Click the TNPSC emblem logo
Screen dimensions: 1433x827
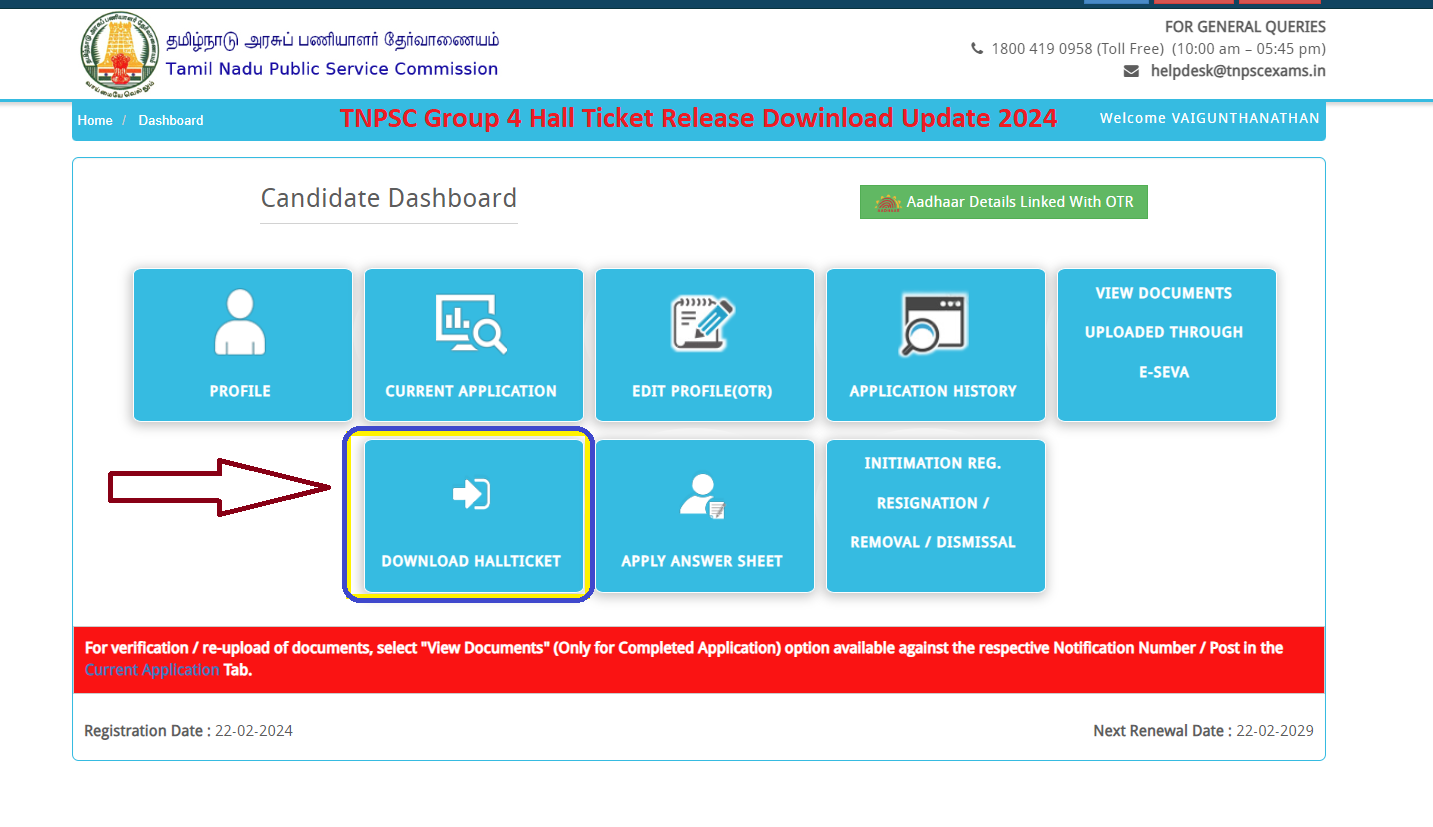tap(120, 53)
